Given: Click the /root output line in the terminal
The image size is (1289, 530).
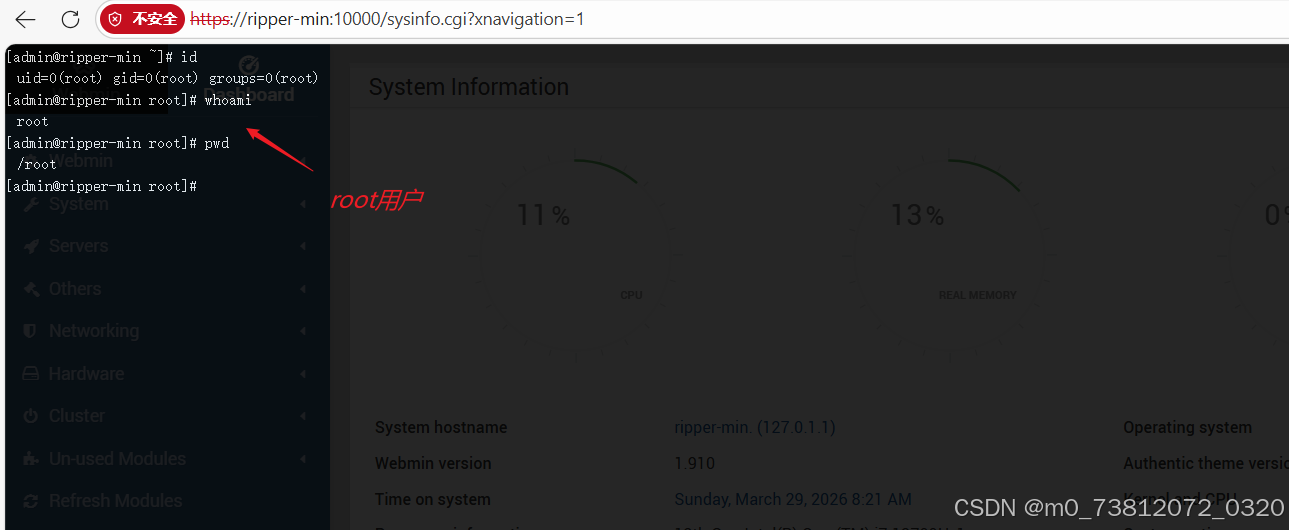Looking at the screenshot, I should pos(37,164).
